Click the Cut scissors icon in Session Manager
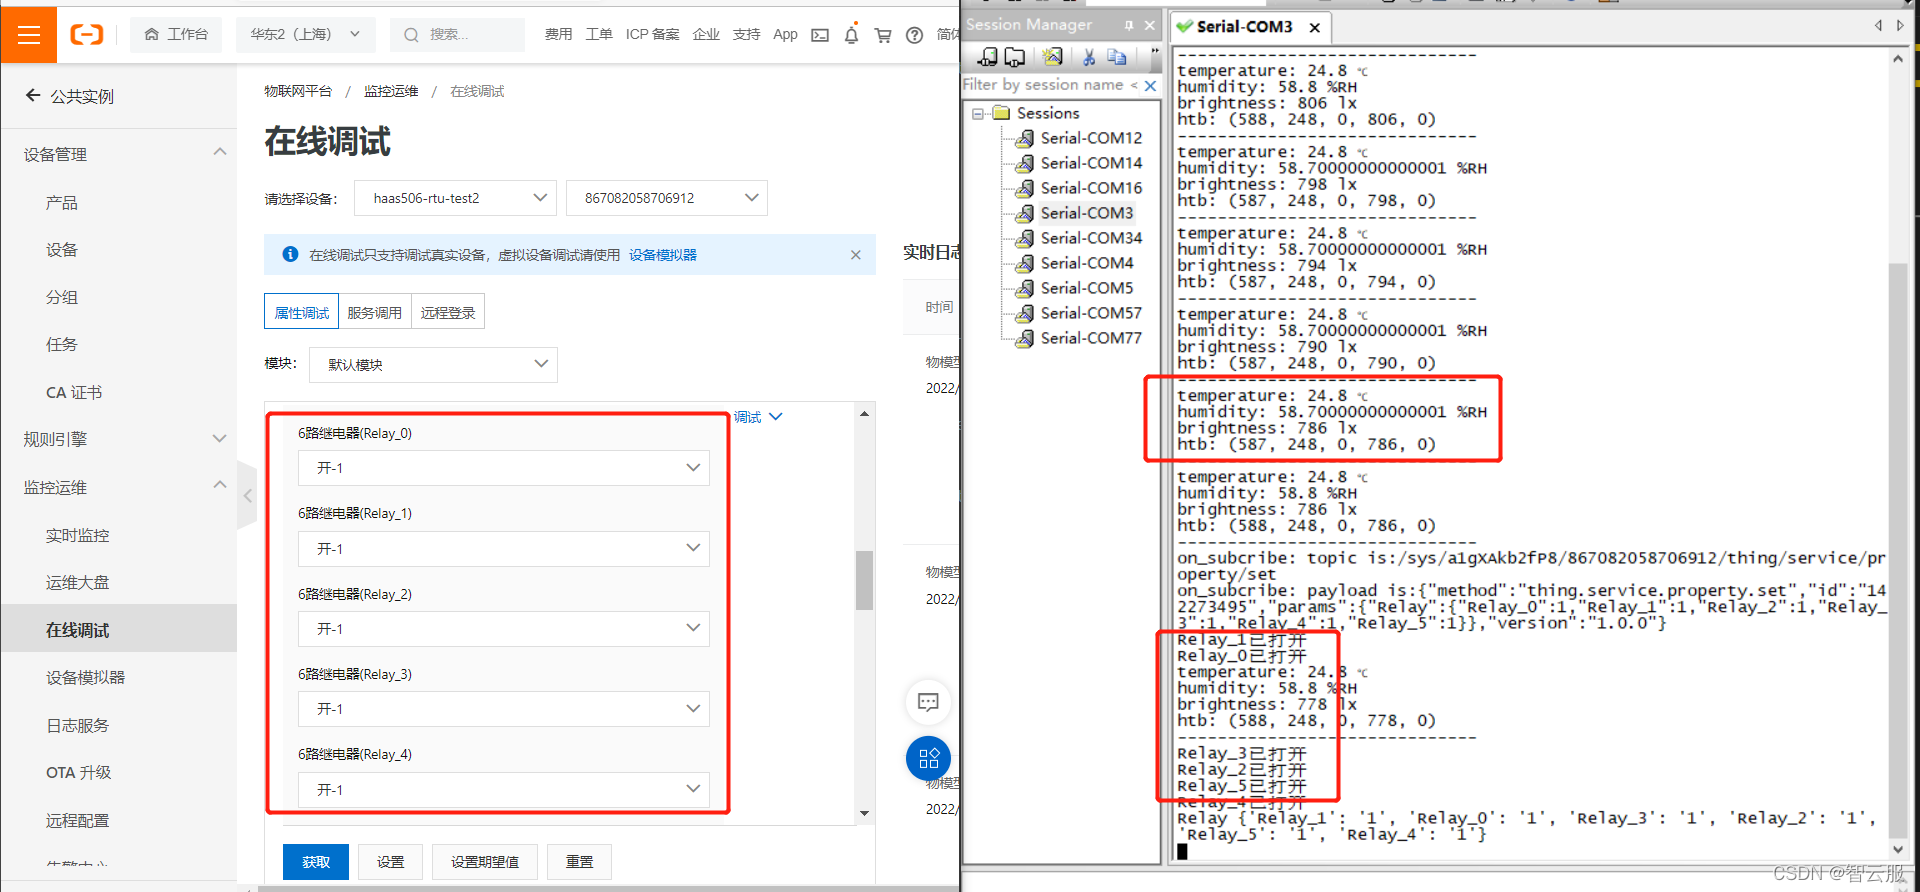The width and height of the screenshot is (1920, 892). coord(1089,57)
